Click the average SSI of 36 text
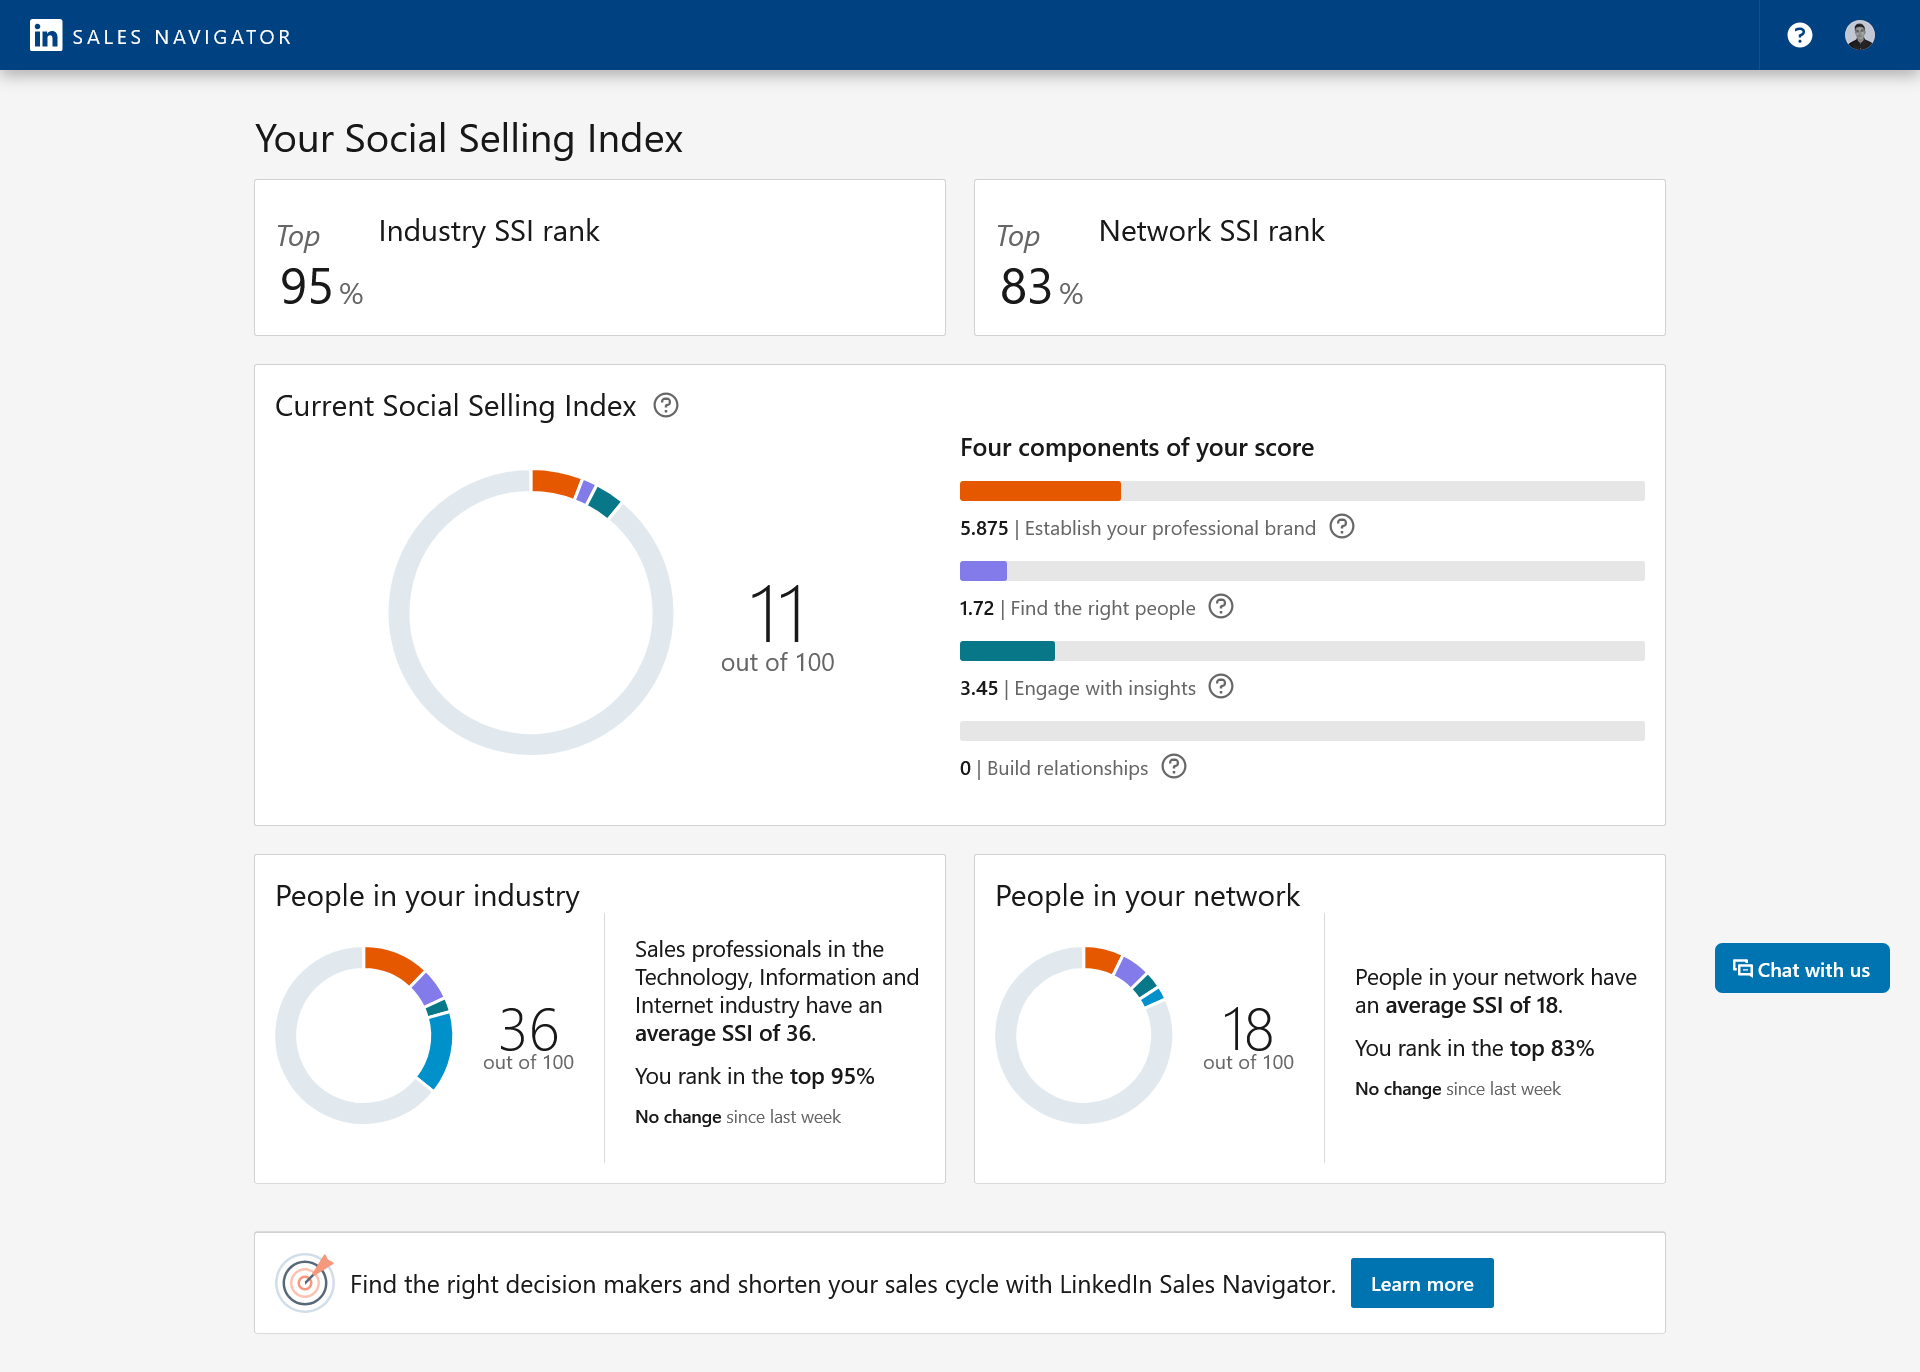The width and height of the screenshot is (1920, 1372). point(725,1033)
